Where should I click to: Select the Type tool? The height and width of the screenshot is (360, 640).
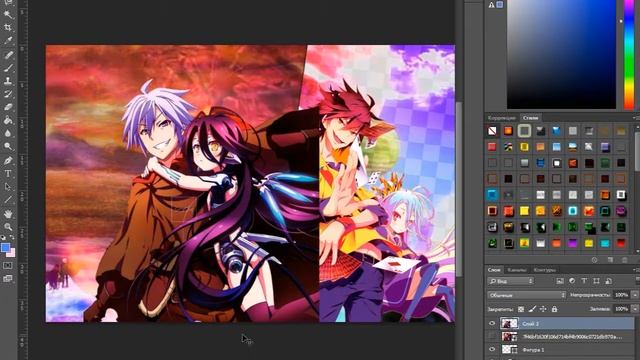[x=8, y=173]
